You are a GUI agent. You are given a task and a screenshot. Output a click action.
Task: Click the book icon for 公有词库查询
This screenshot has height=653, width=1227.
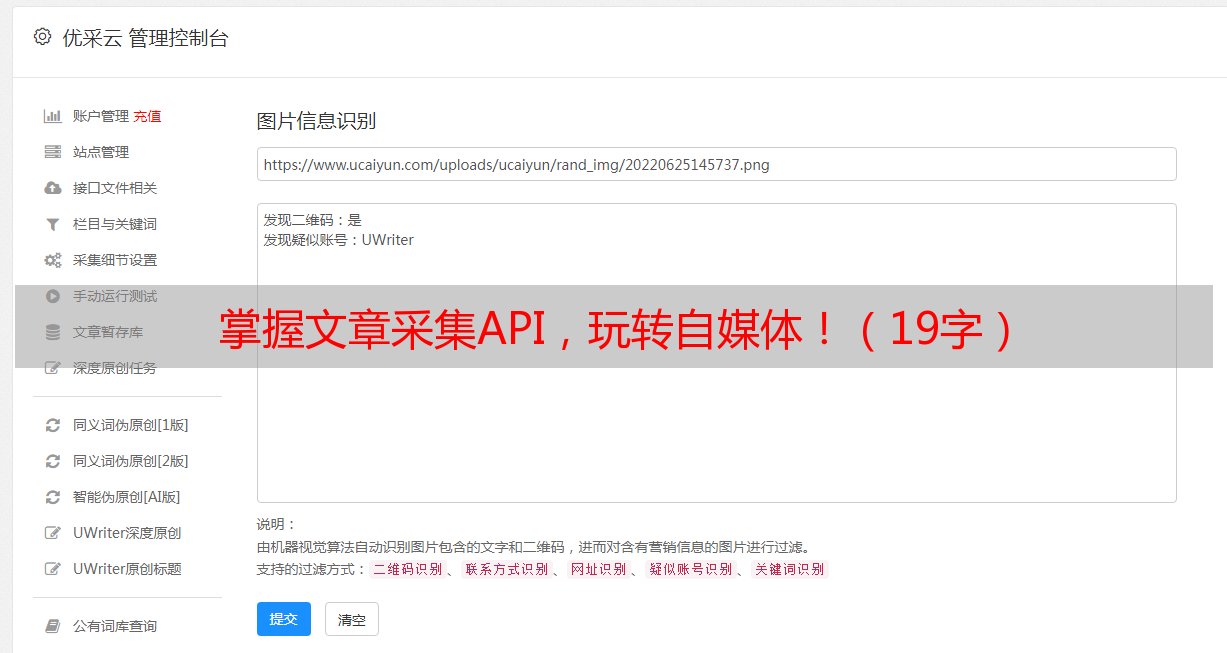[x=53, y=626]
